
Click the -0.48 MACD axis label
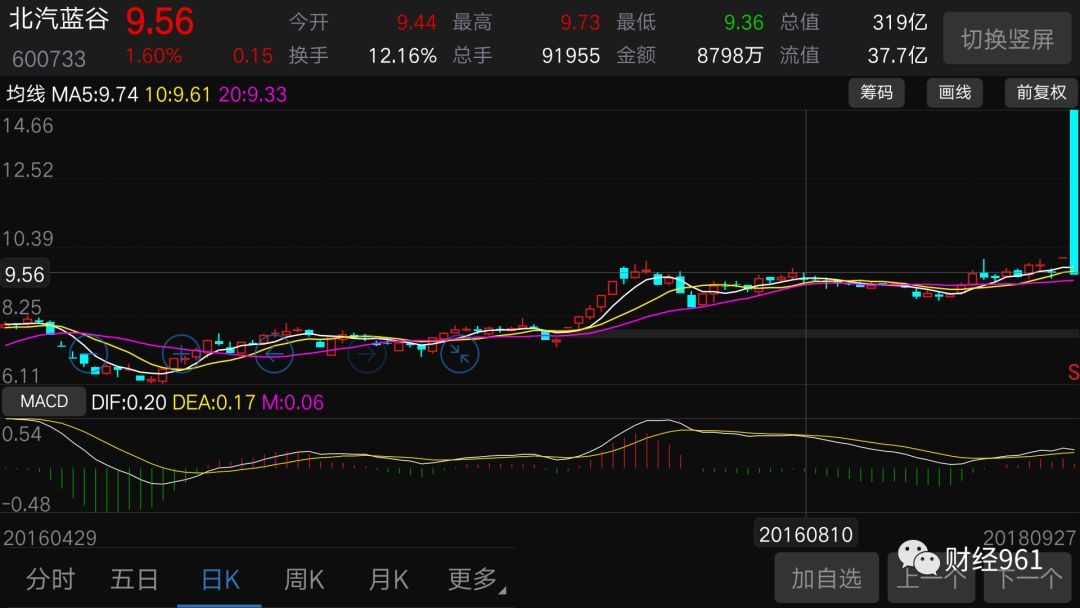tap(26, 504)
